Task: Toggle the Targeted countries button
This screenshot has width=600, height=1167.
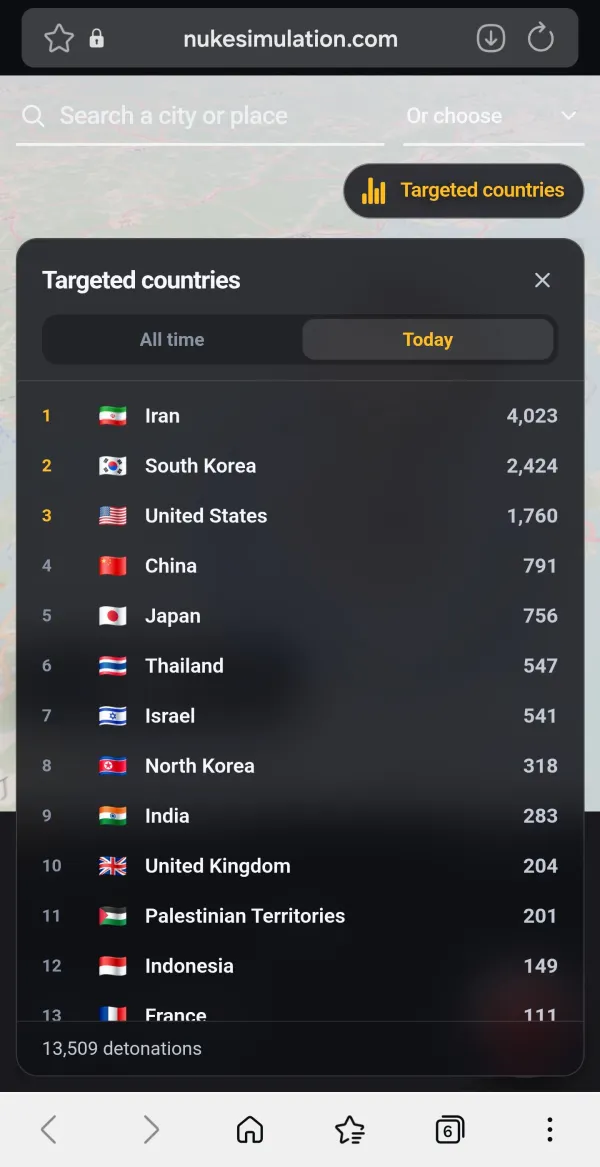Action: point(464,191)
